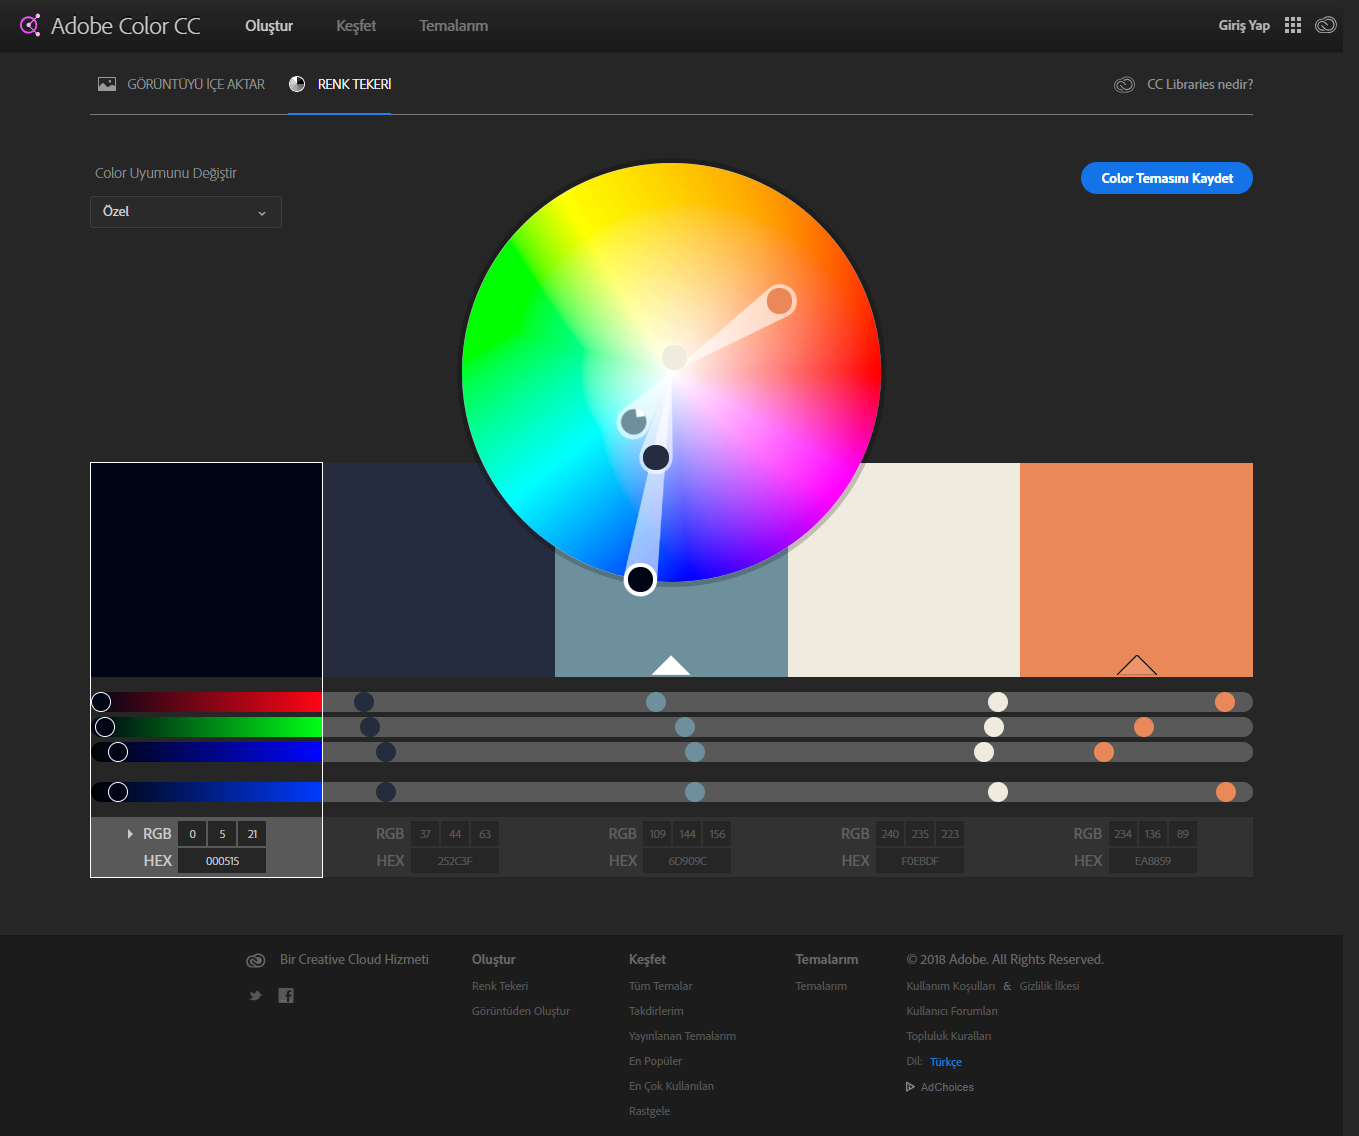Select the black 000515 color swatch
The width and height of the screenshot is (1359, 1136).
coord(206,570)
